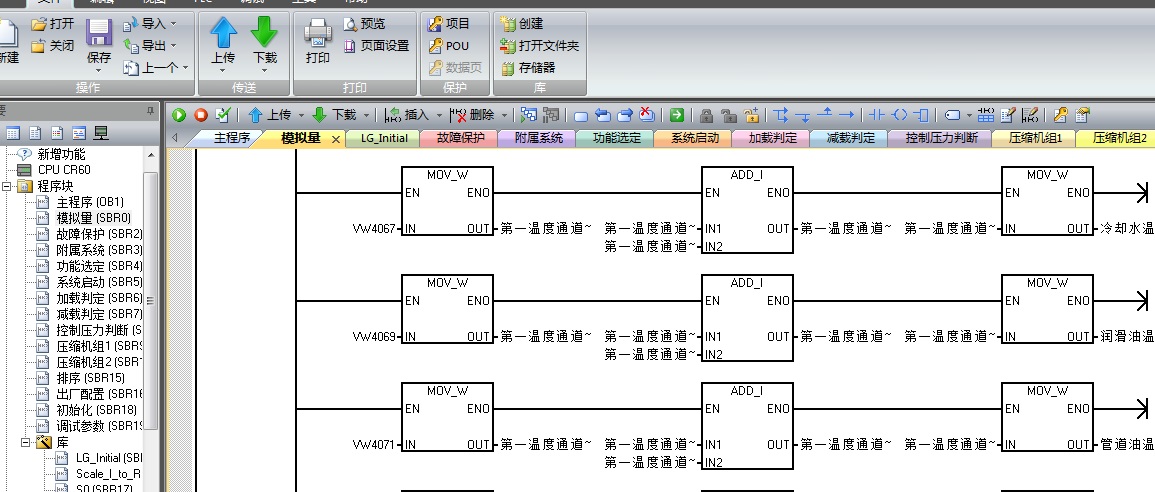Collapse the 程序块 tree node
Screen dimensions: 1155x492
click(9, 186)
